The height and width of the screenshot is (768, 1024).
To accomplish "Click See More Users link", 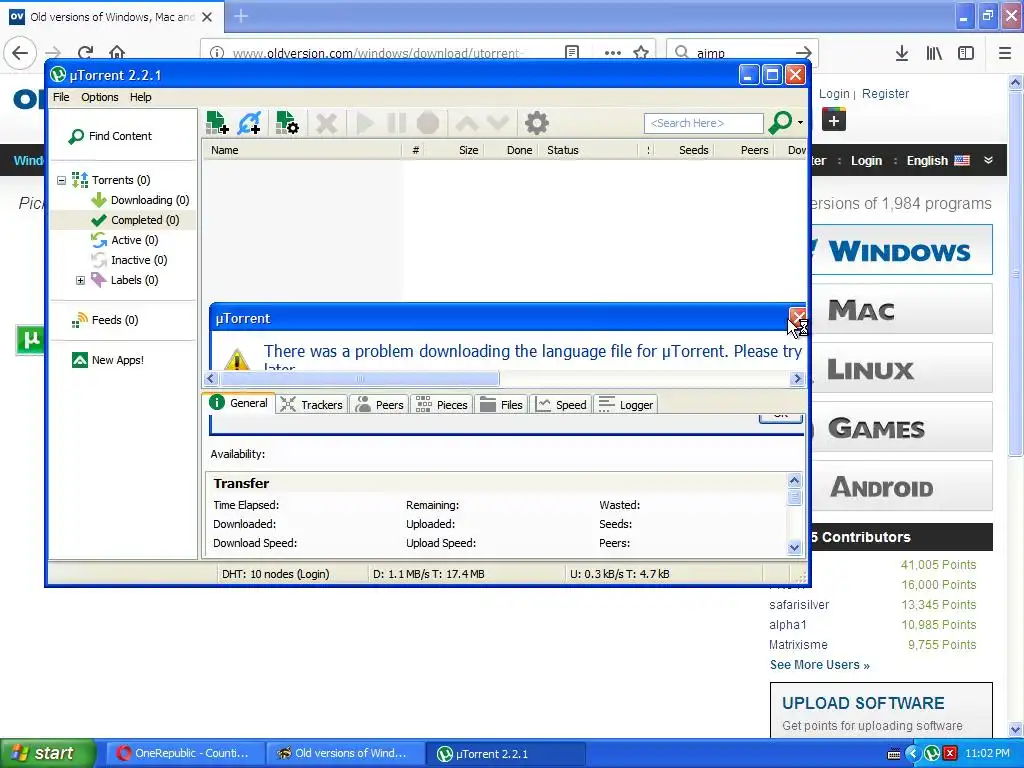I will (x=820, y=665).
